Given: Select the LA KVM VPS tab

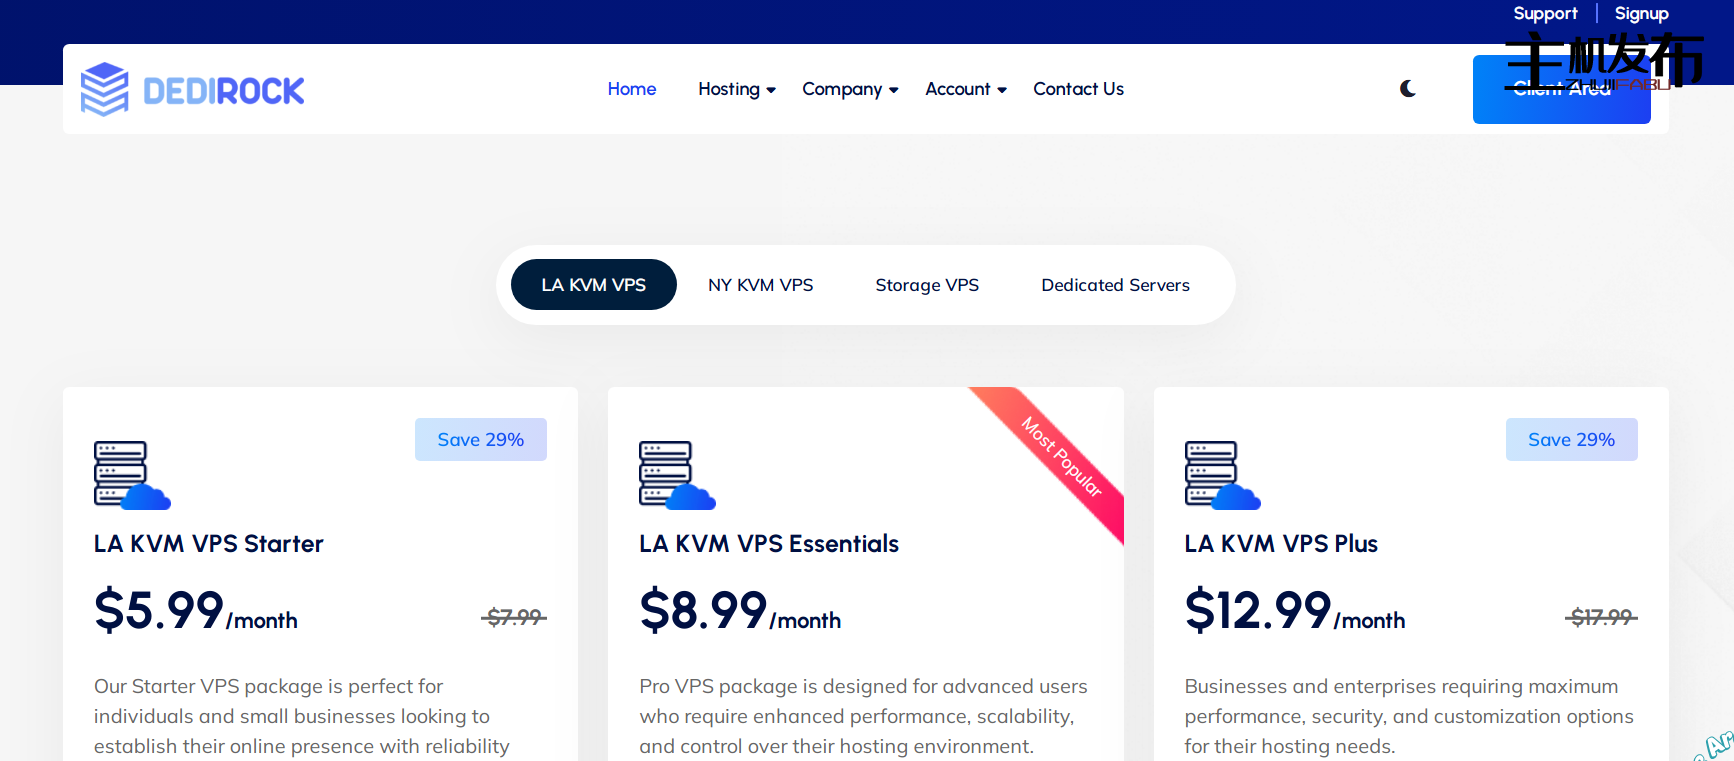Looking at the screenshot, I should (x=593, y=285).
